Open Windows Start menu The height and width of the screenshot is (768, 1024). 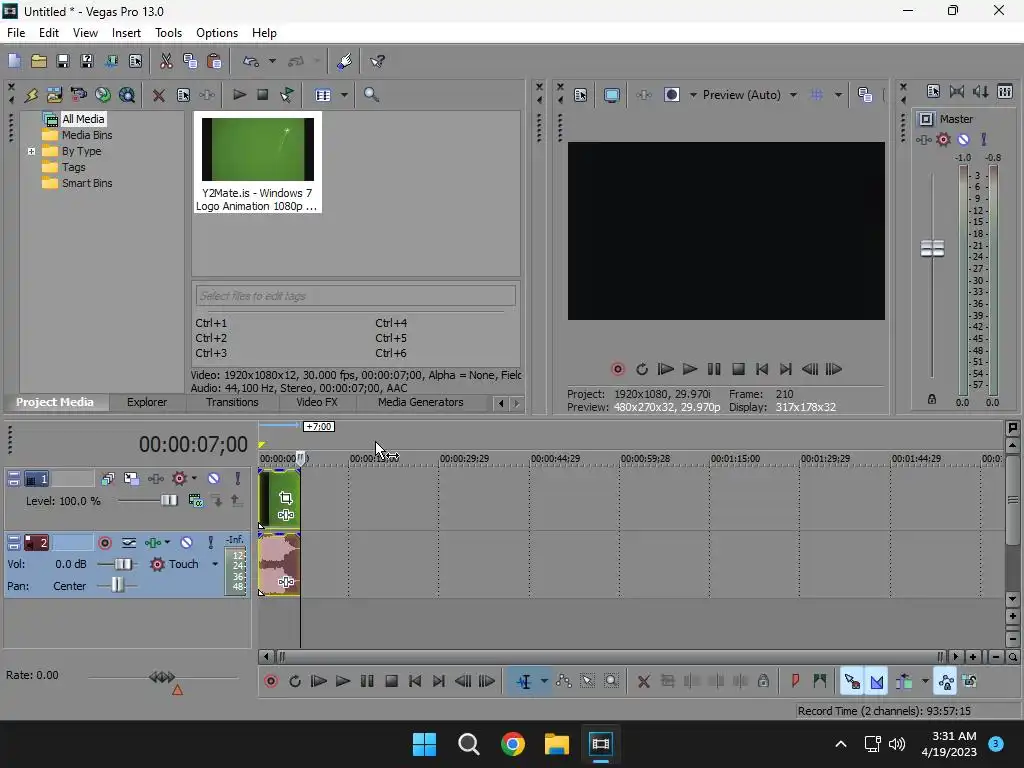click(x=424, y=744)
